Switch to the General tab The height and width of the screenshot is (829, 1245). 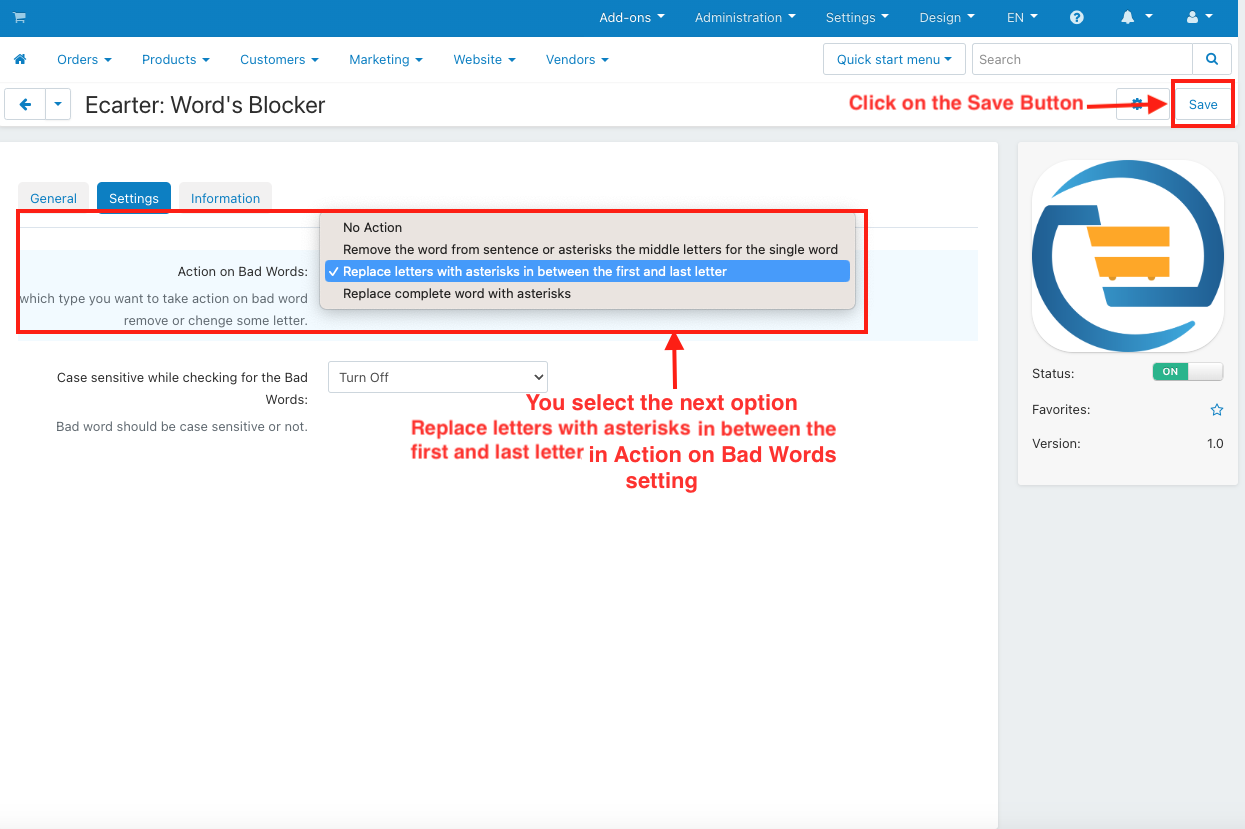click(x=54, y=198)
